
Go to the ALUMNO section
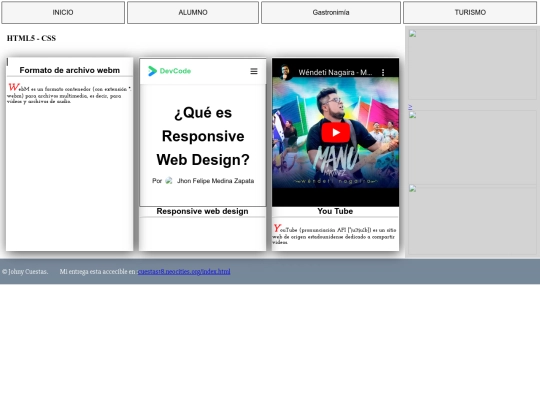click(193, 12)
